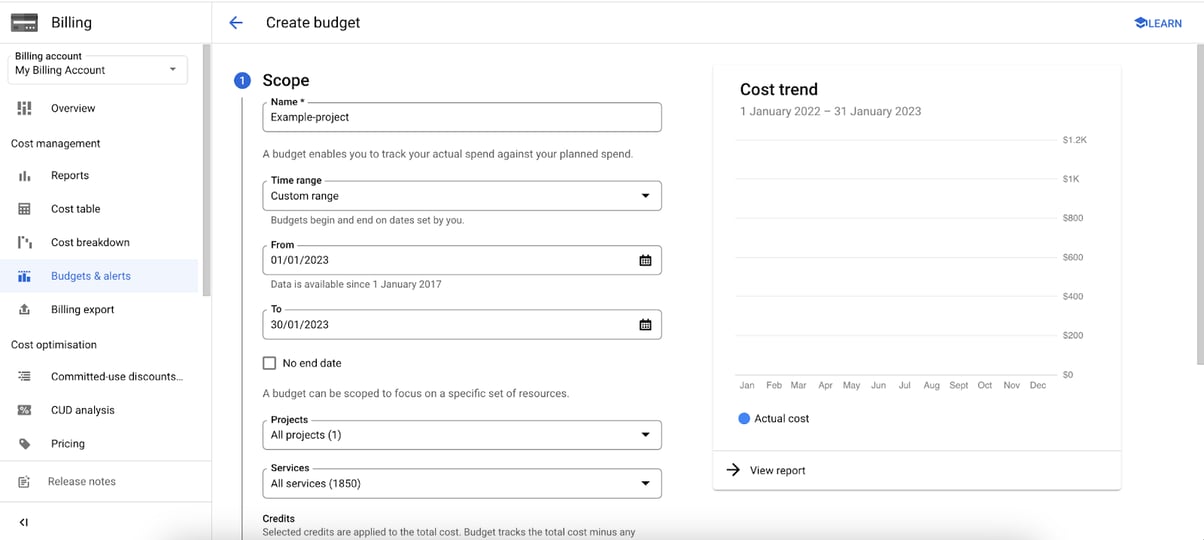Click the CUD analysis percent icon
This screenshot has width=1204, height=540.
coord(25,410)
